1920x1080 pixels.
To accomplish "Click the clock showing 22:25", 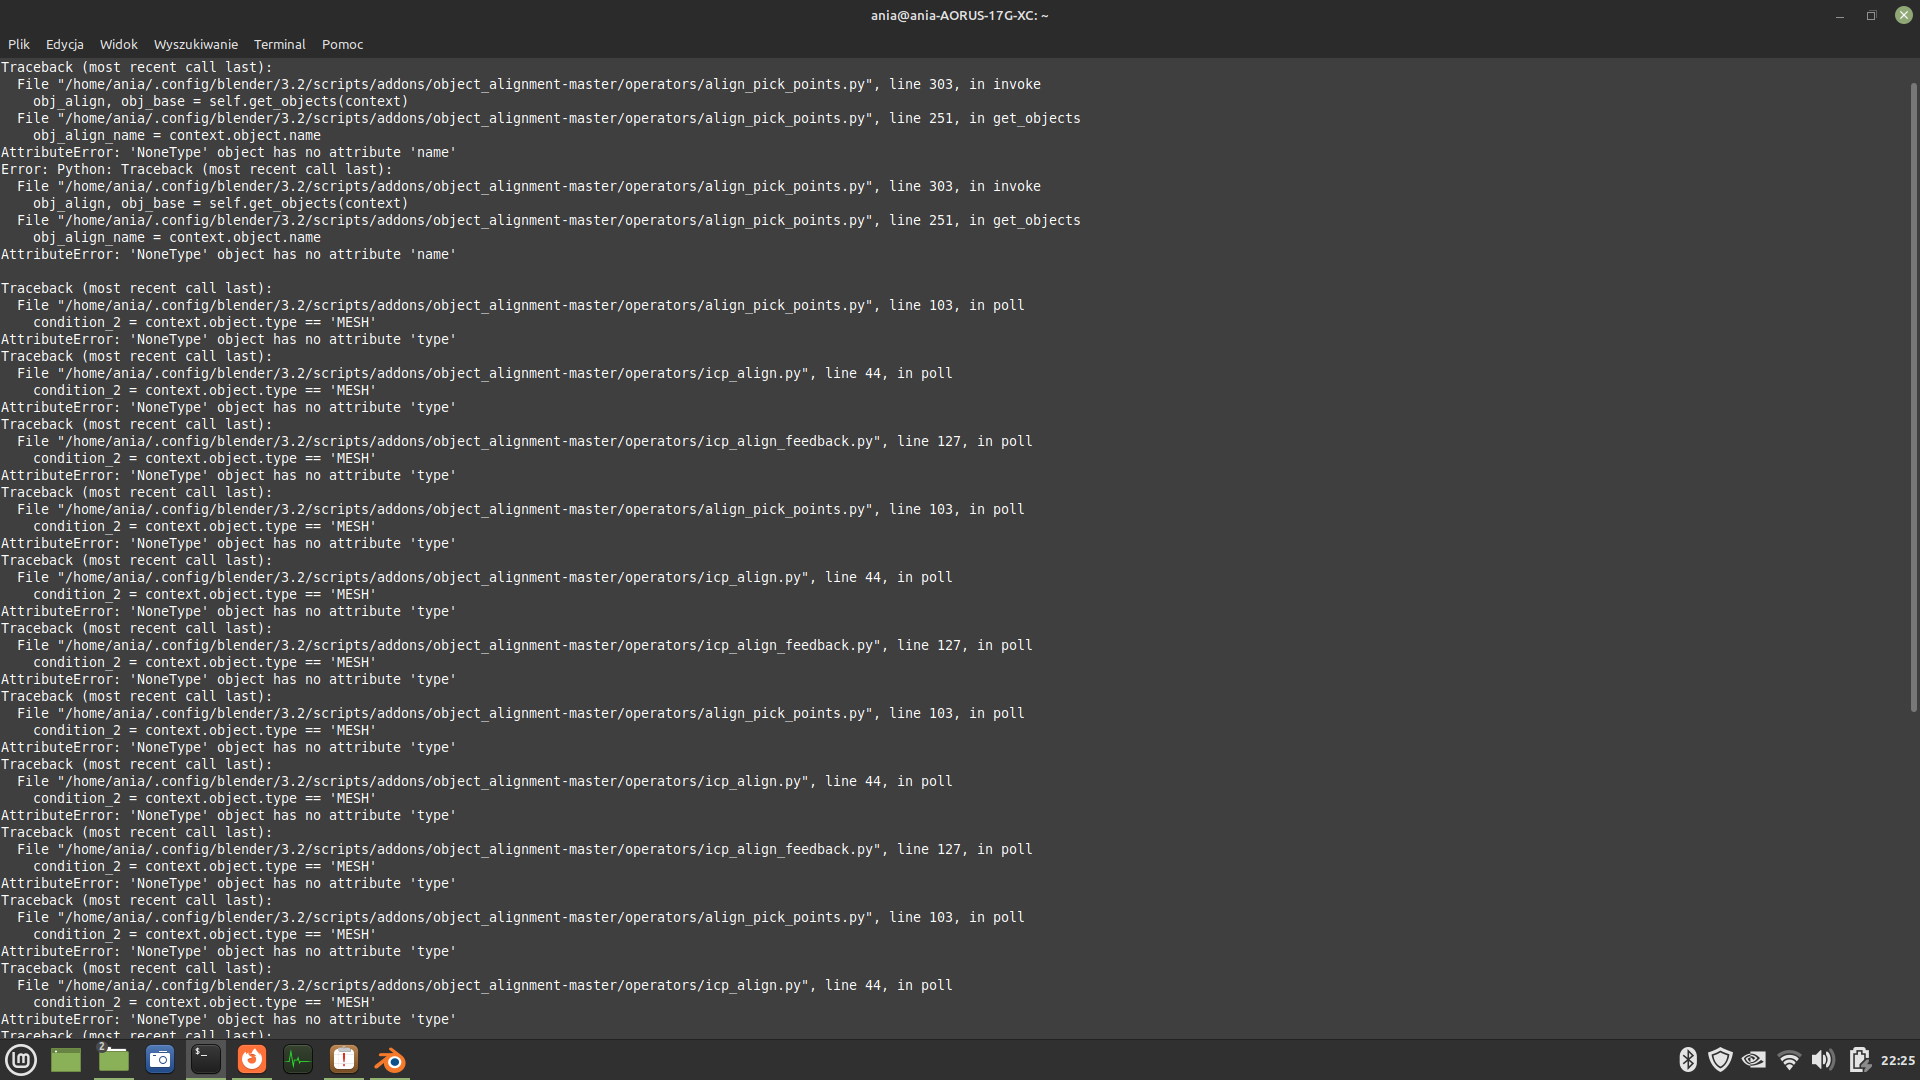I will [1896, 1061].
